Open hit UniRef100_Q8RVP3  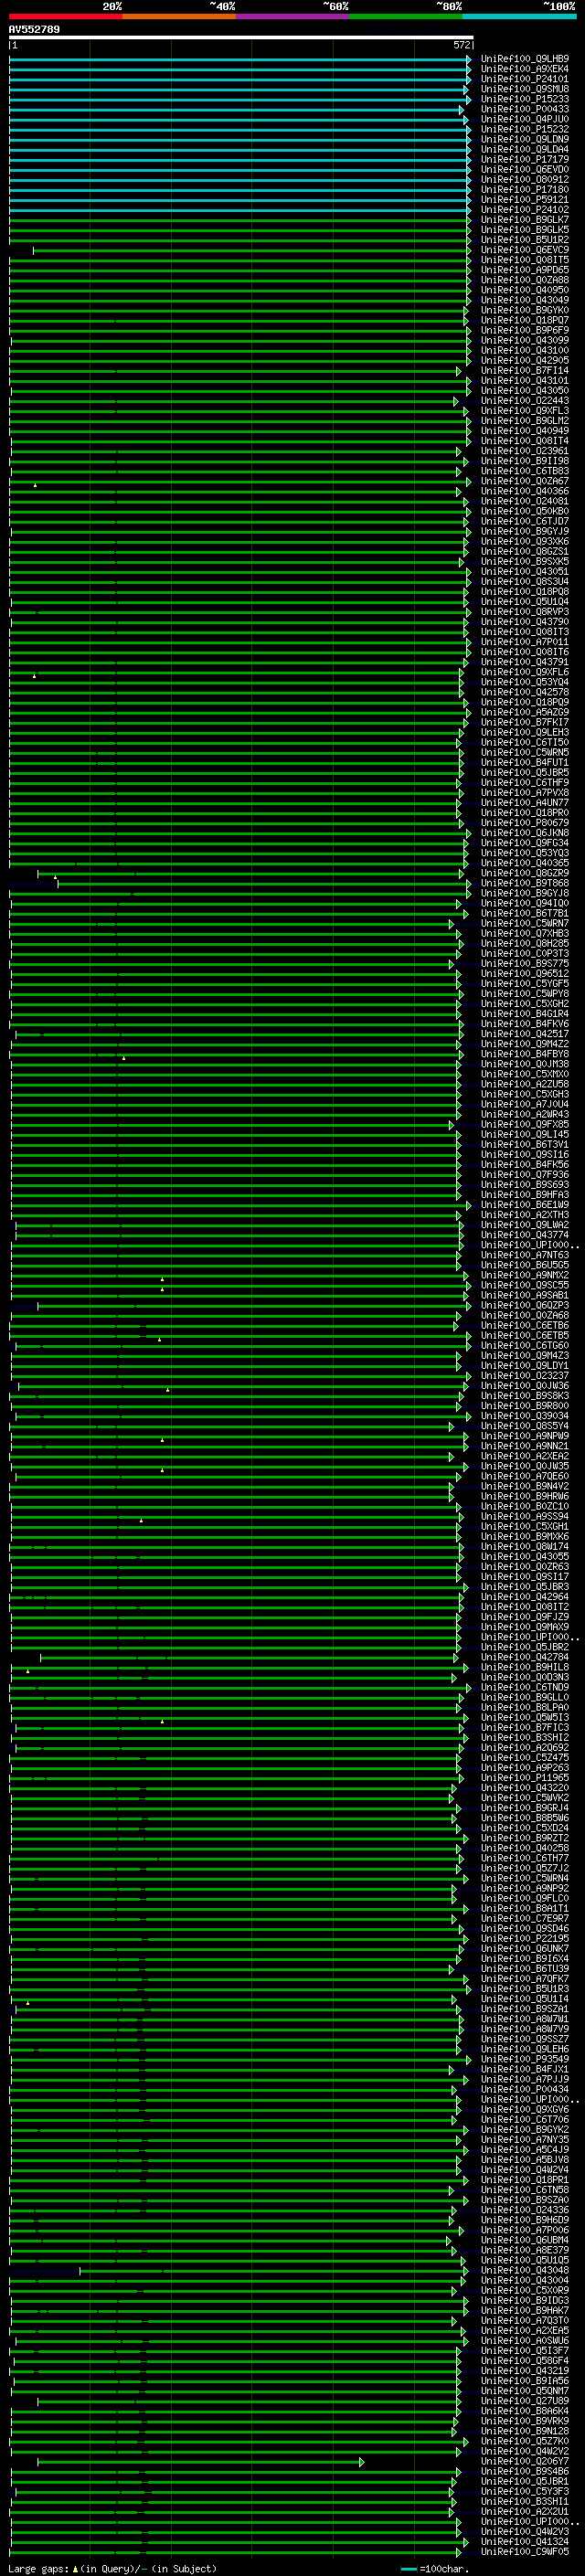[x=525, y=612]
